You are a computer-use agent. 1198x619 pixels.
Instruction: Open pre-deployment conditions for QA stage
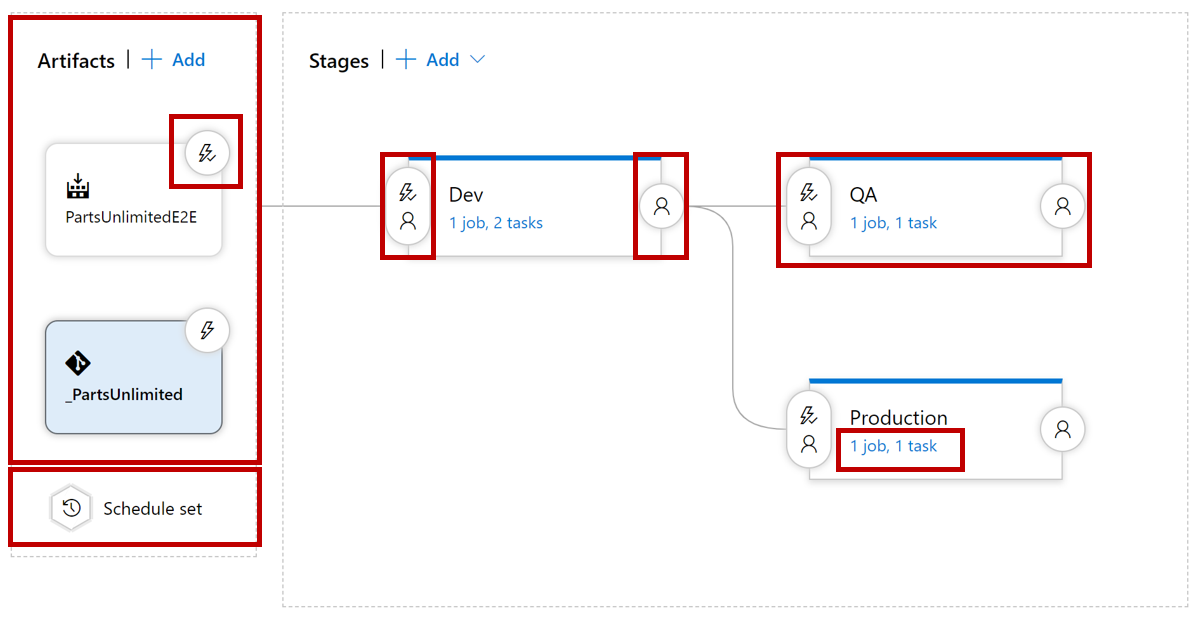point(808,206)
